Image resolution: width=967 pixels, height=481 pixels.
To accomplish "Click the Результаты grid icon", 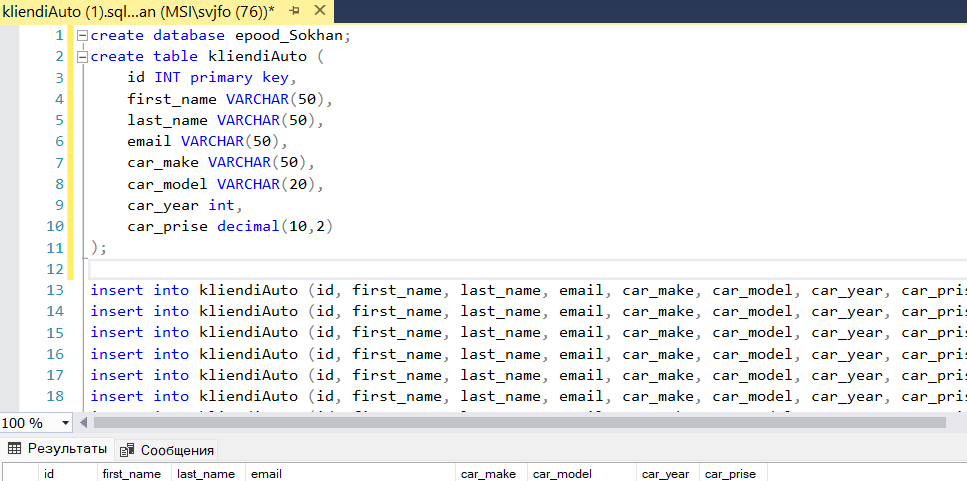I will [x=14, y=448].
